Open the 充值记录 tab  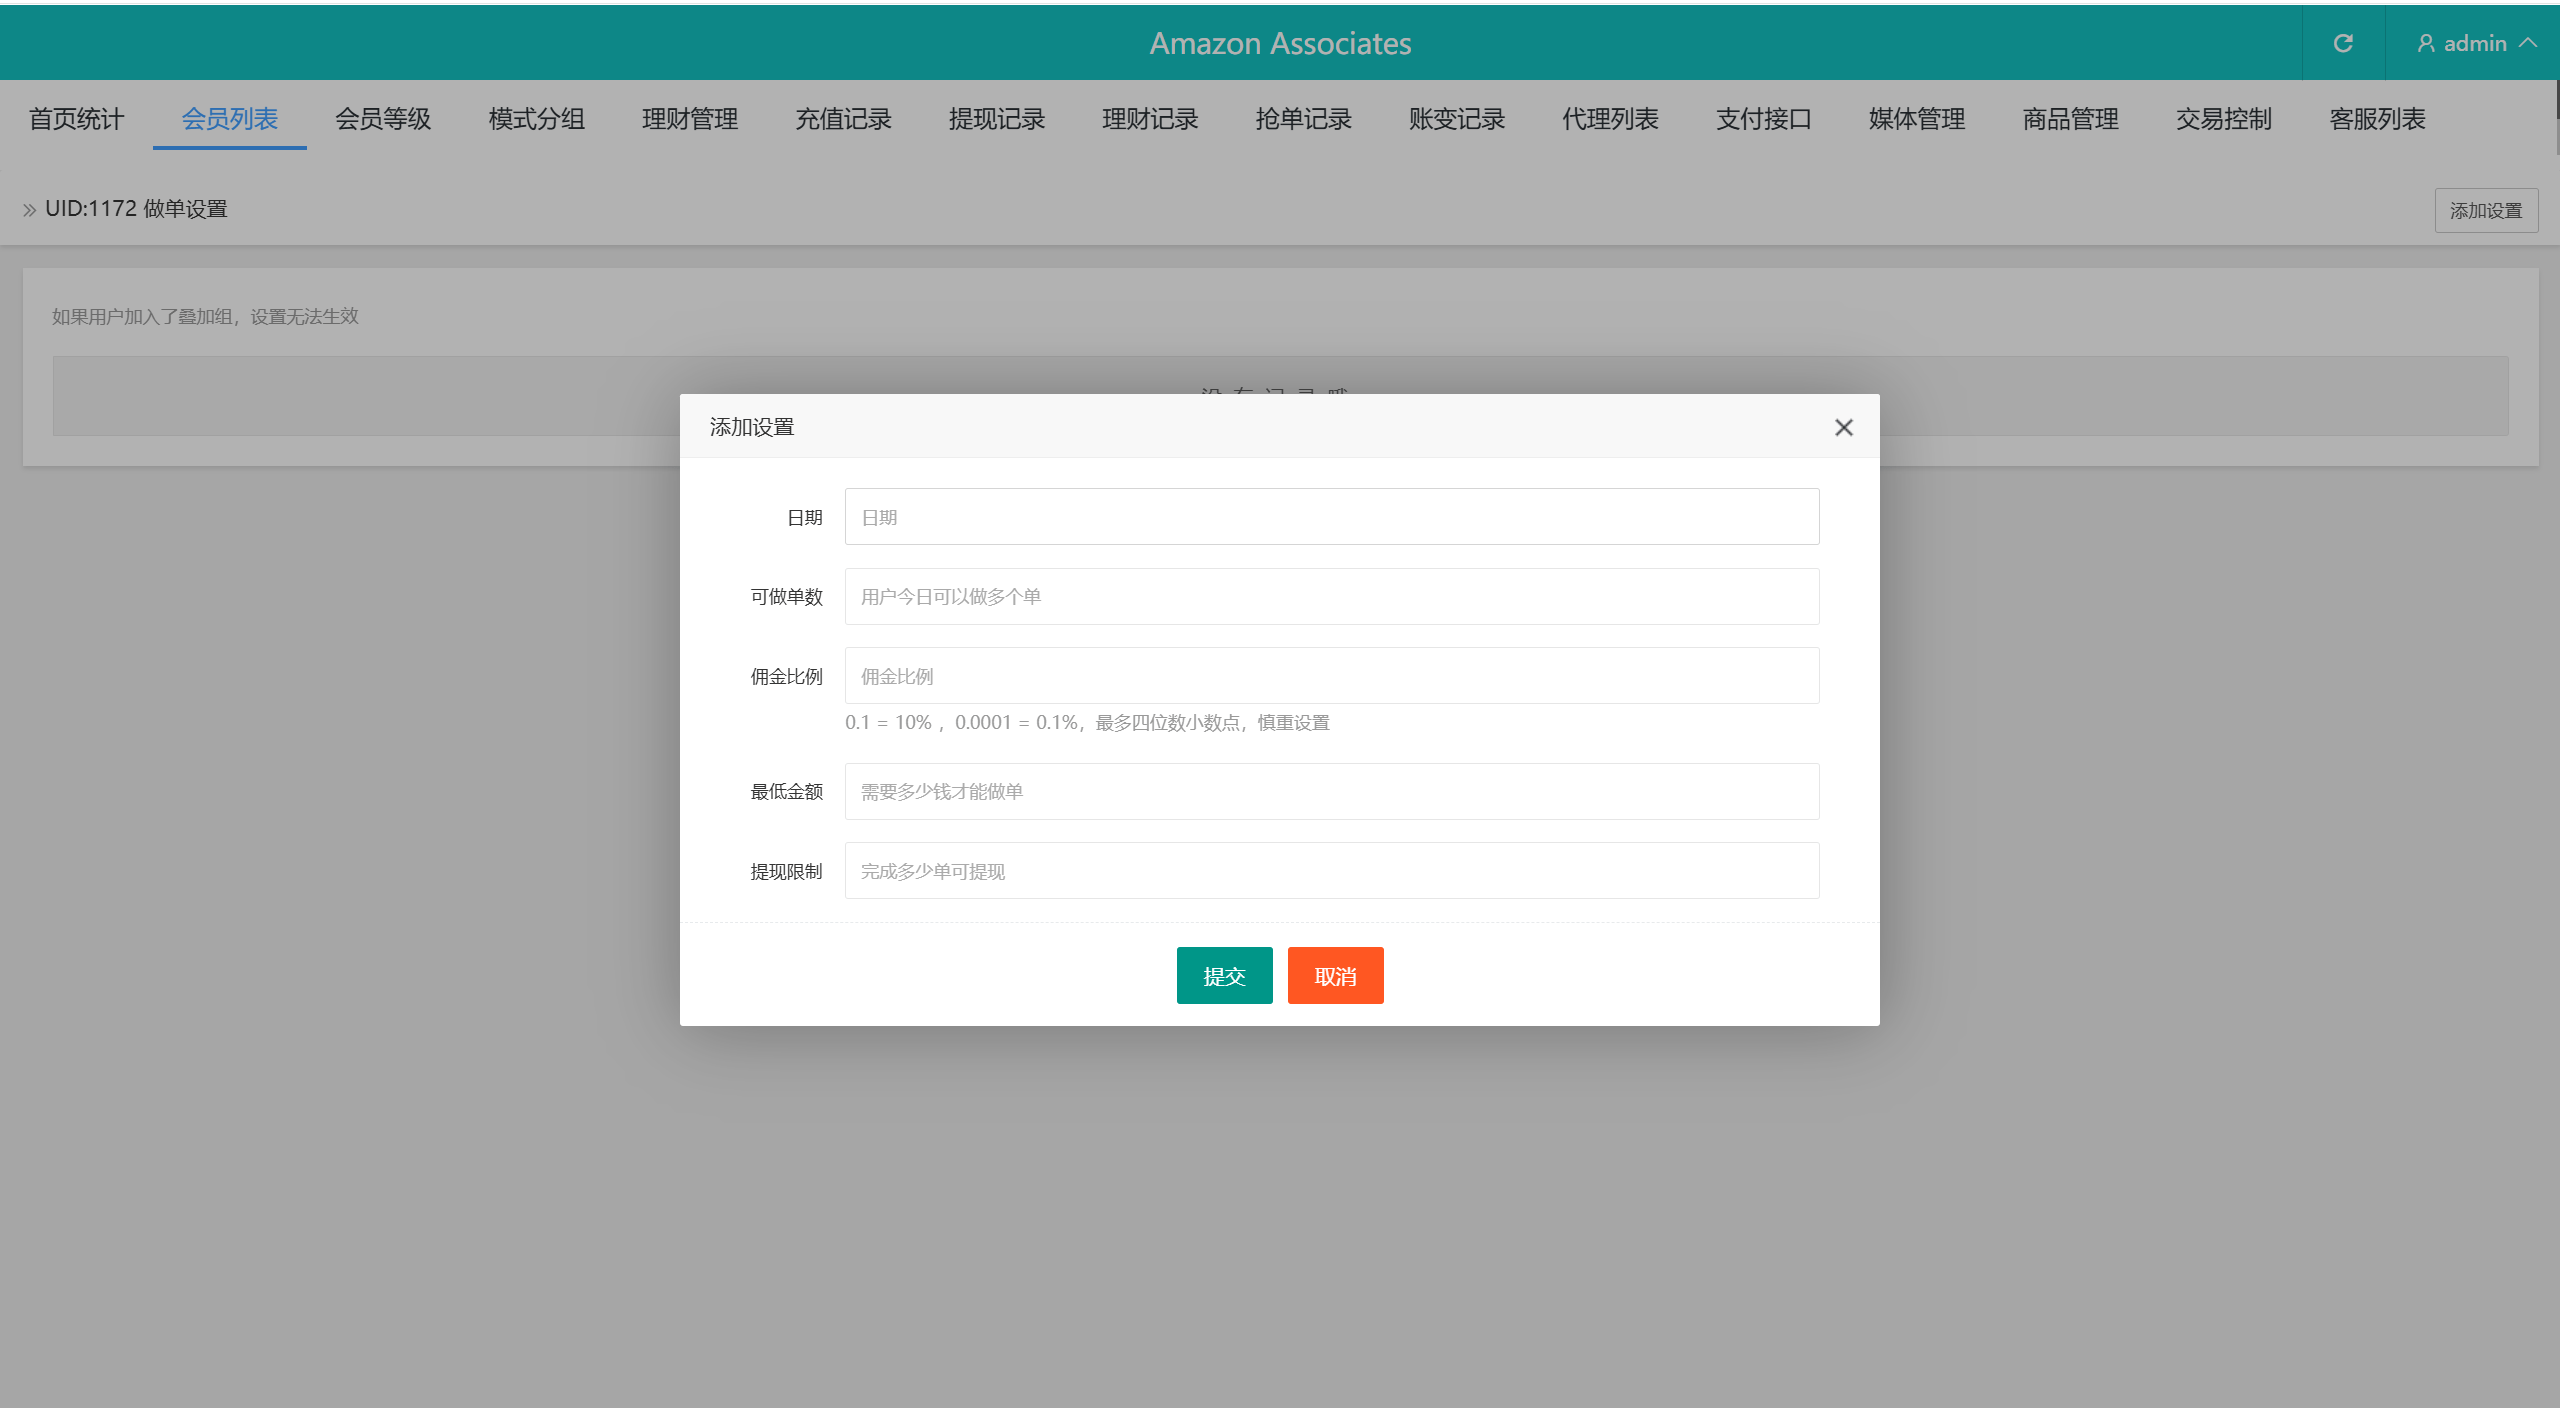pyautogui.click(x=843, y=119)
